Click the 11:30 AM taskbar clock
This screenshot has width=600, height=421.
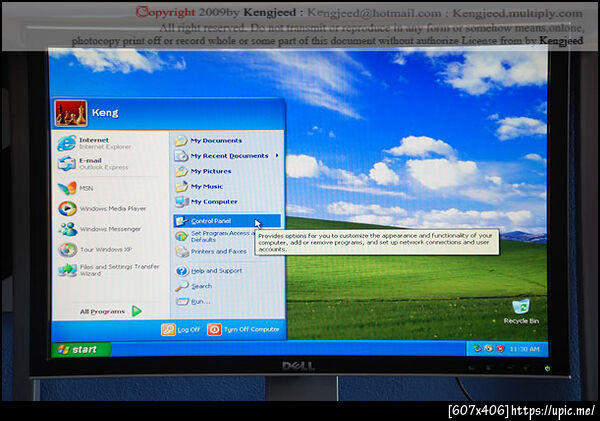tap(524, 349)
